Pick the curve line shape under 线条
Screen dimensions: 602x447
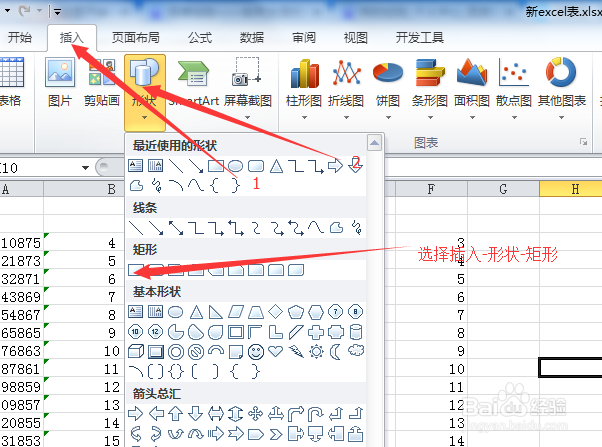click(316, 228)
